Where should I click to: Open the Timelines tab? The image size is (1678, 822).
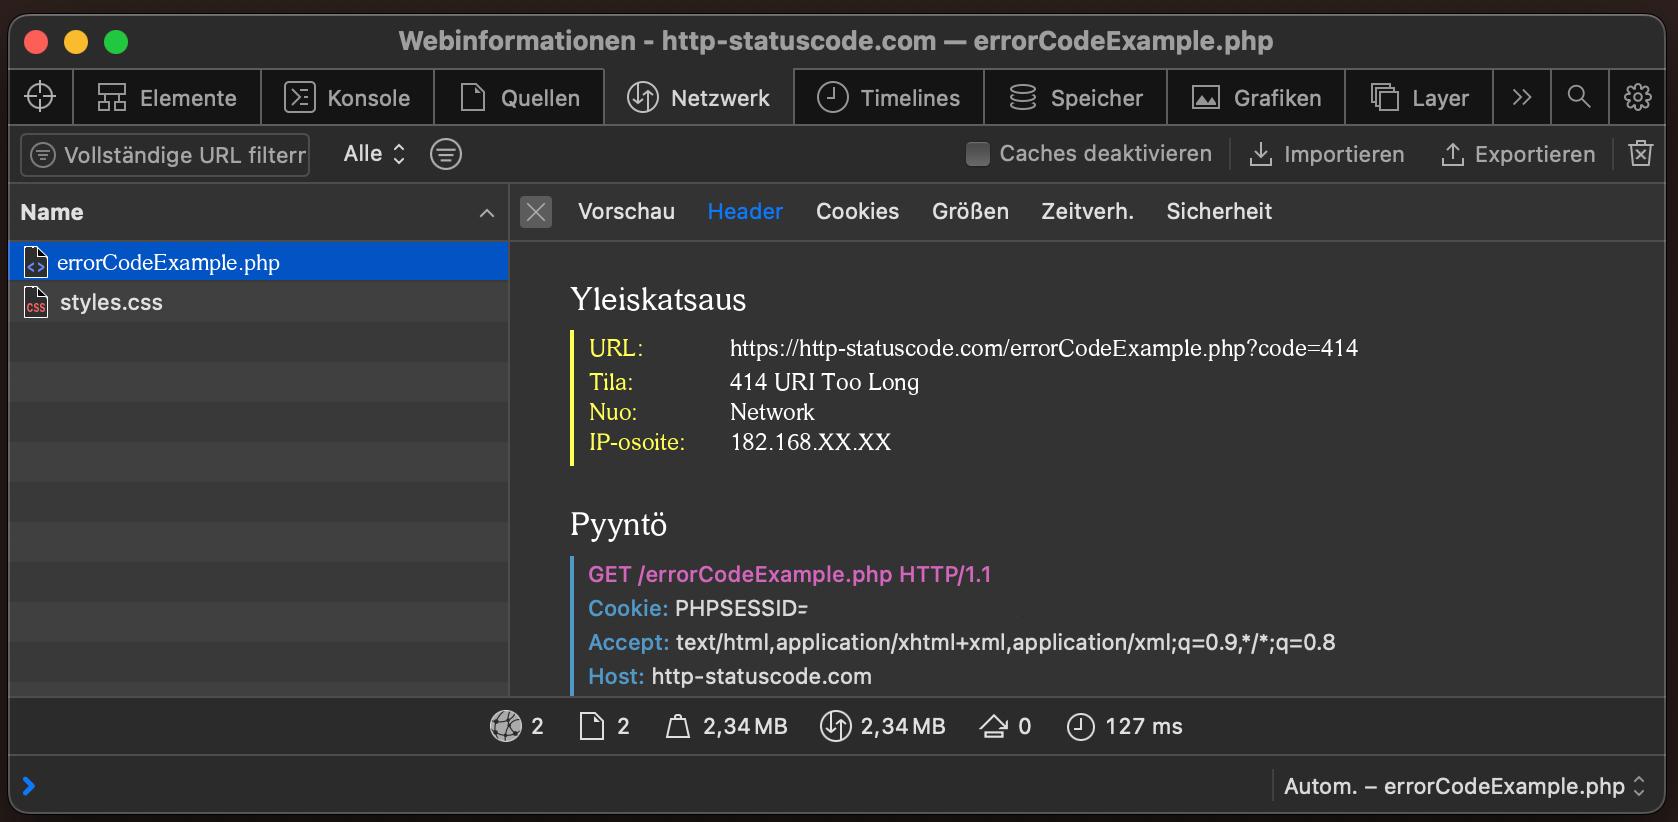(x=889, y=98)
